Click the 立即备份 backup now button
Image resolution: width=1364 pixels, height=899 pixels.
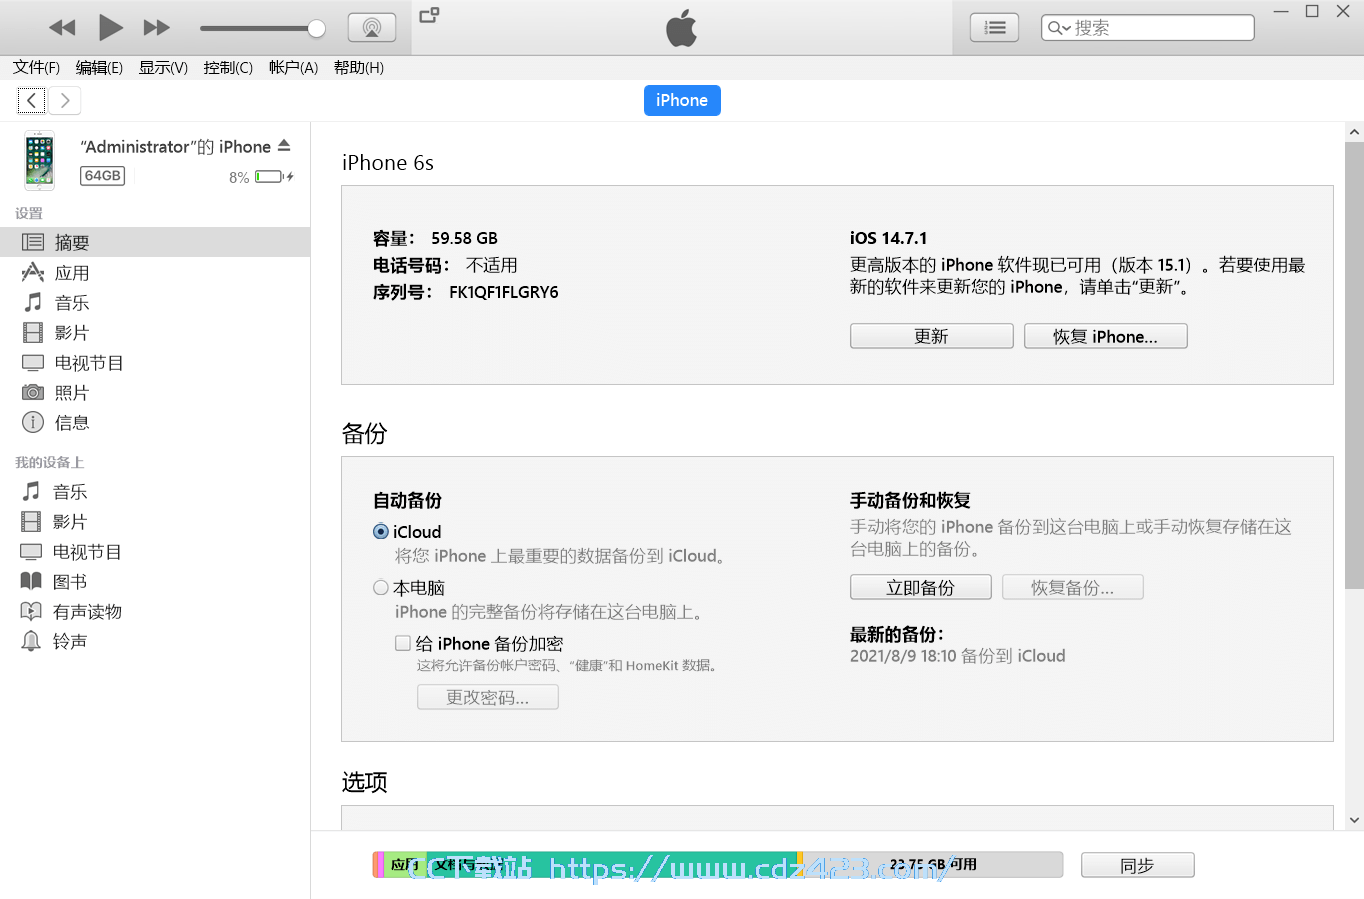(x=920, y=587)
